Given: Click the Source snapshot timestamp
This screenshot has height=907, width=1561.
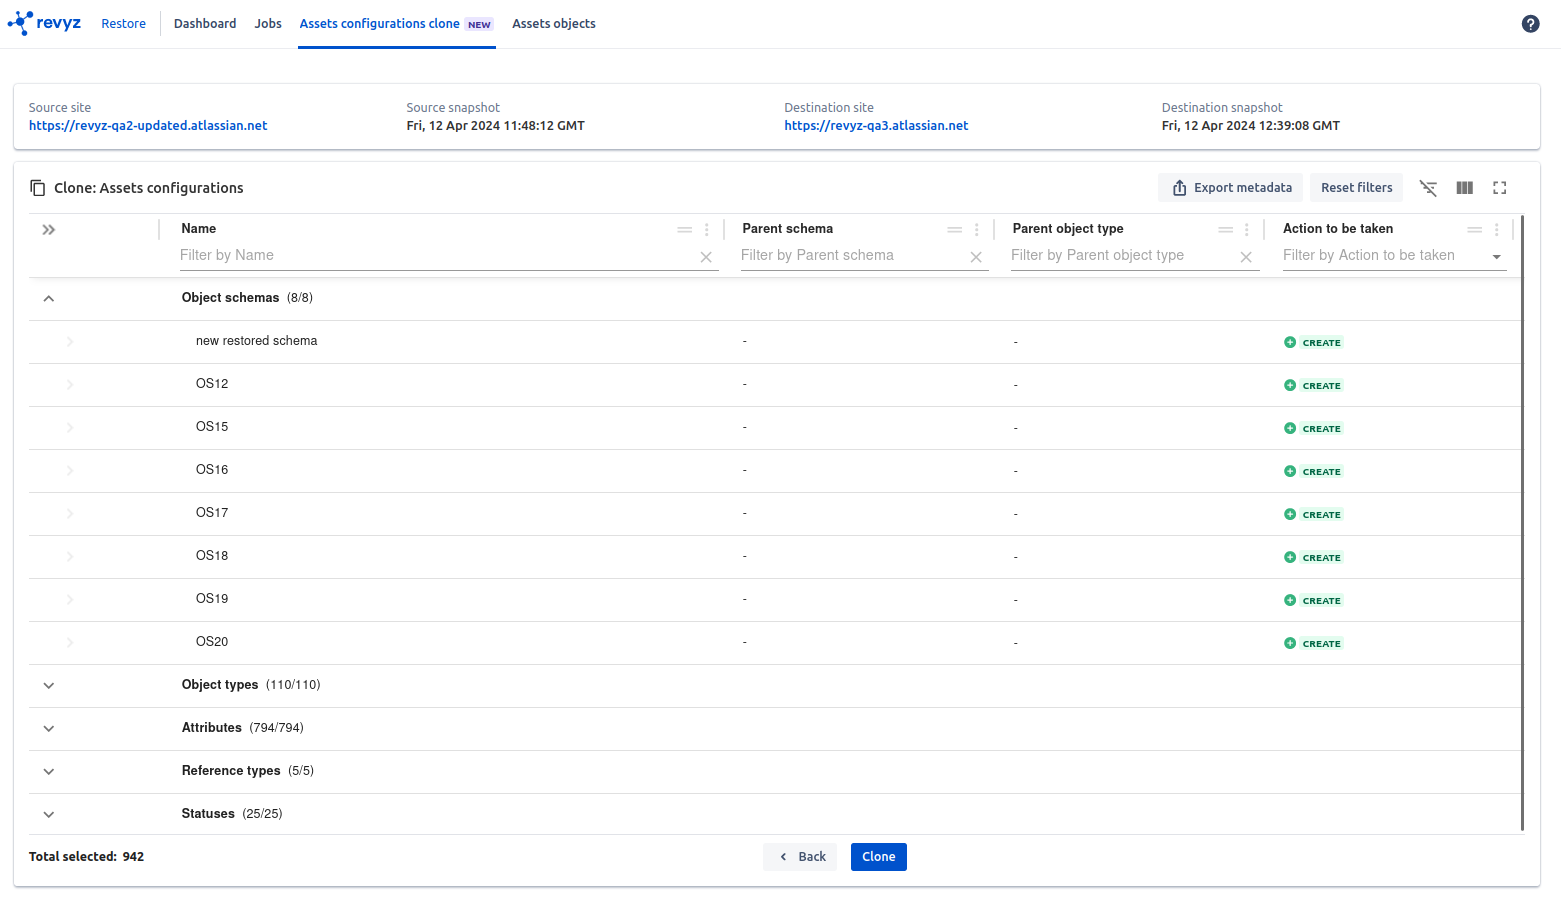Looking at the screenshot, I should pyautogui.click(x=495, y=126).
